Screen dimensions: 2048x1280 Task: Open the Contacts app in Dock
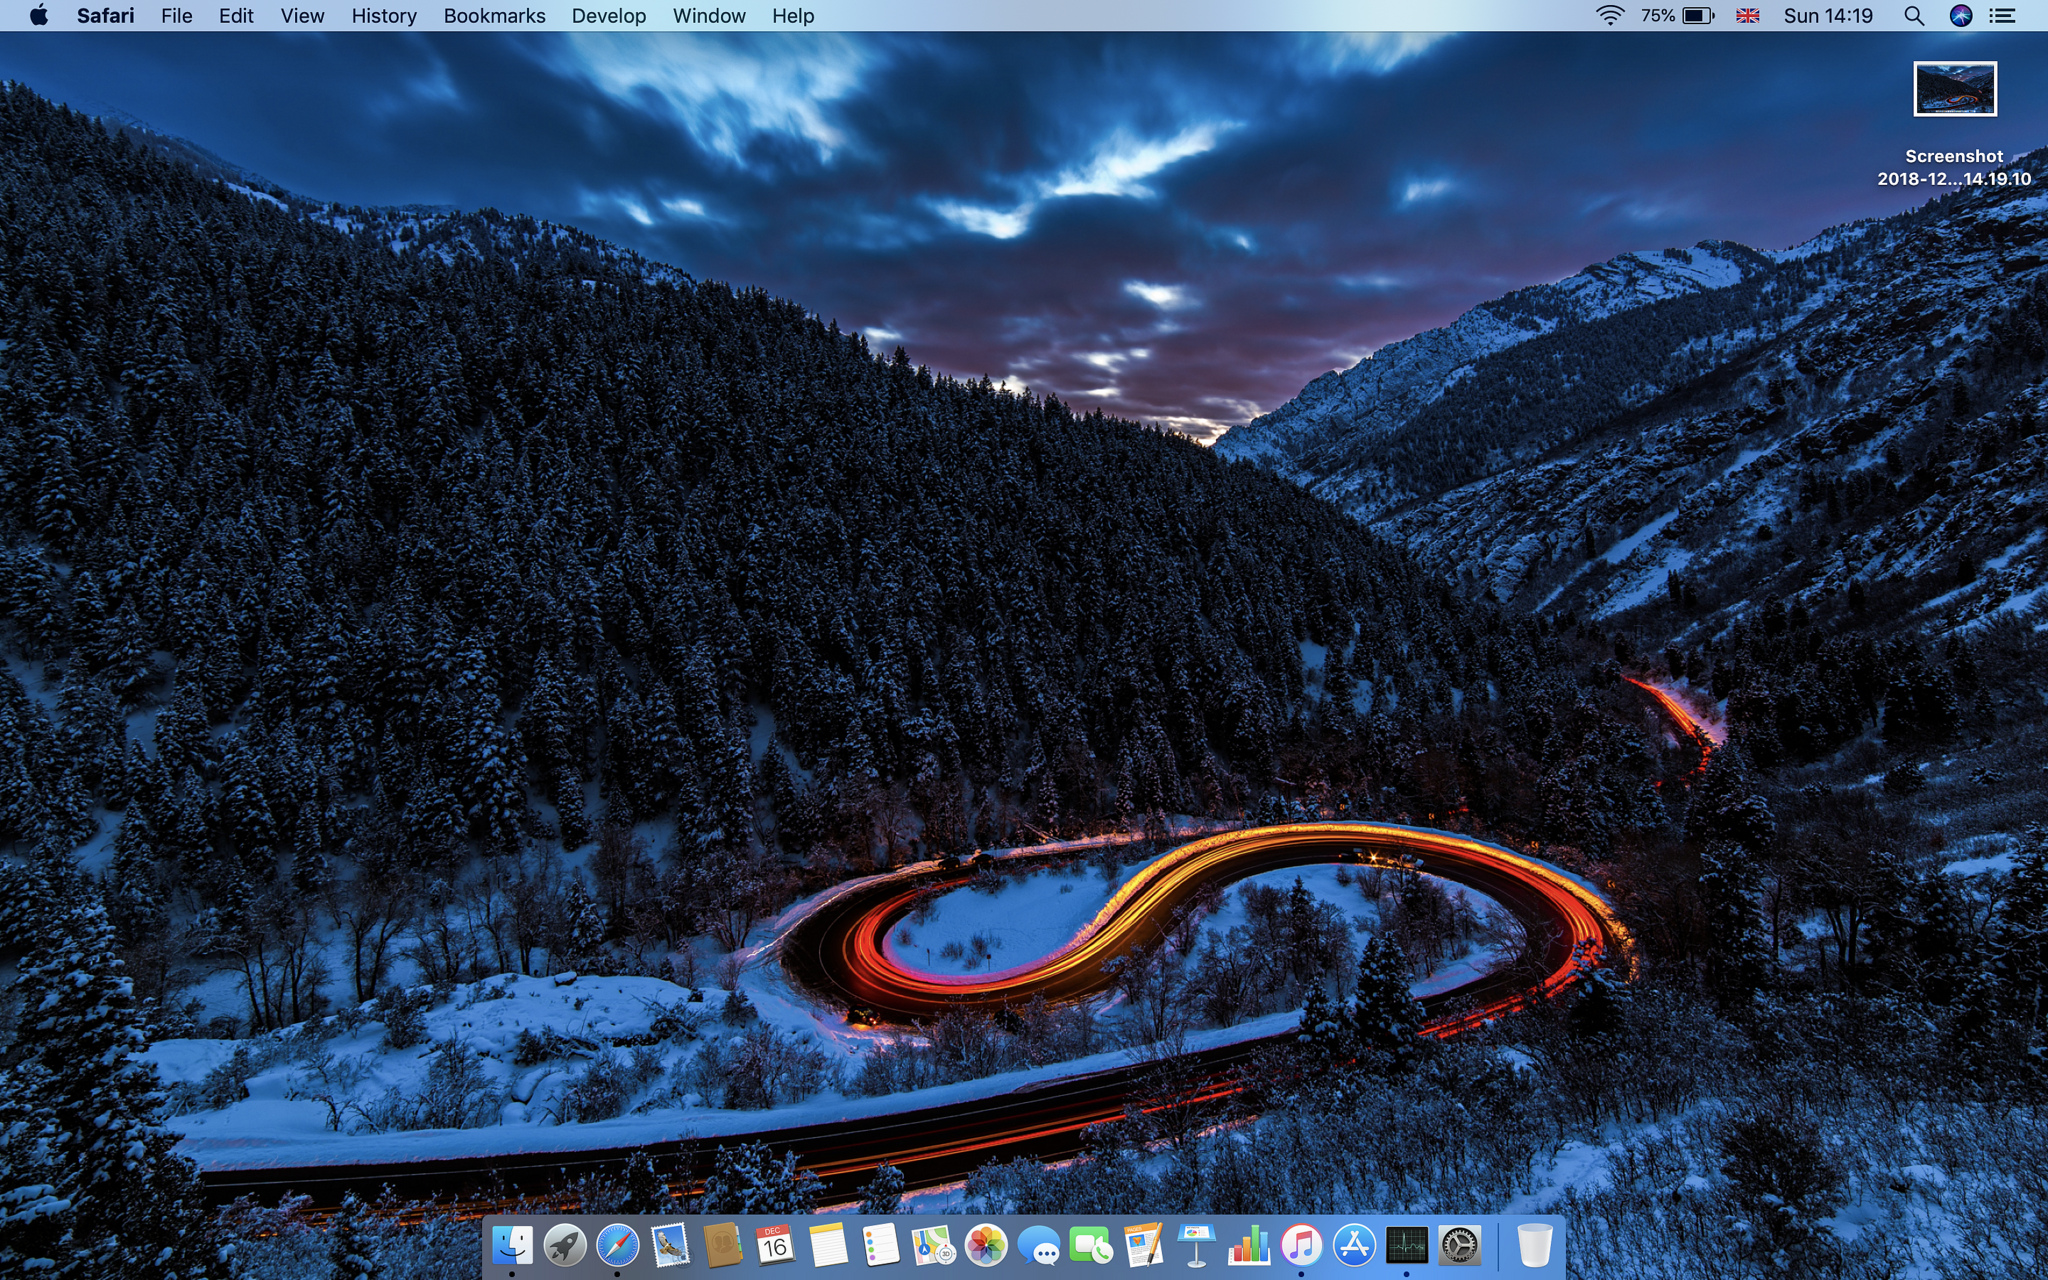pyautogui.click(x=722, y=1245)
